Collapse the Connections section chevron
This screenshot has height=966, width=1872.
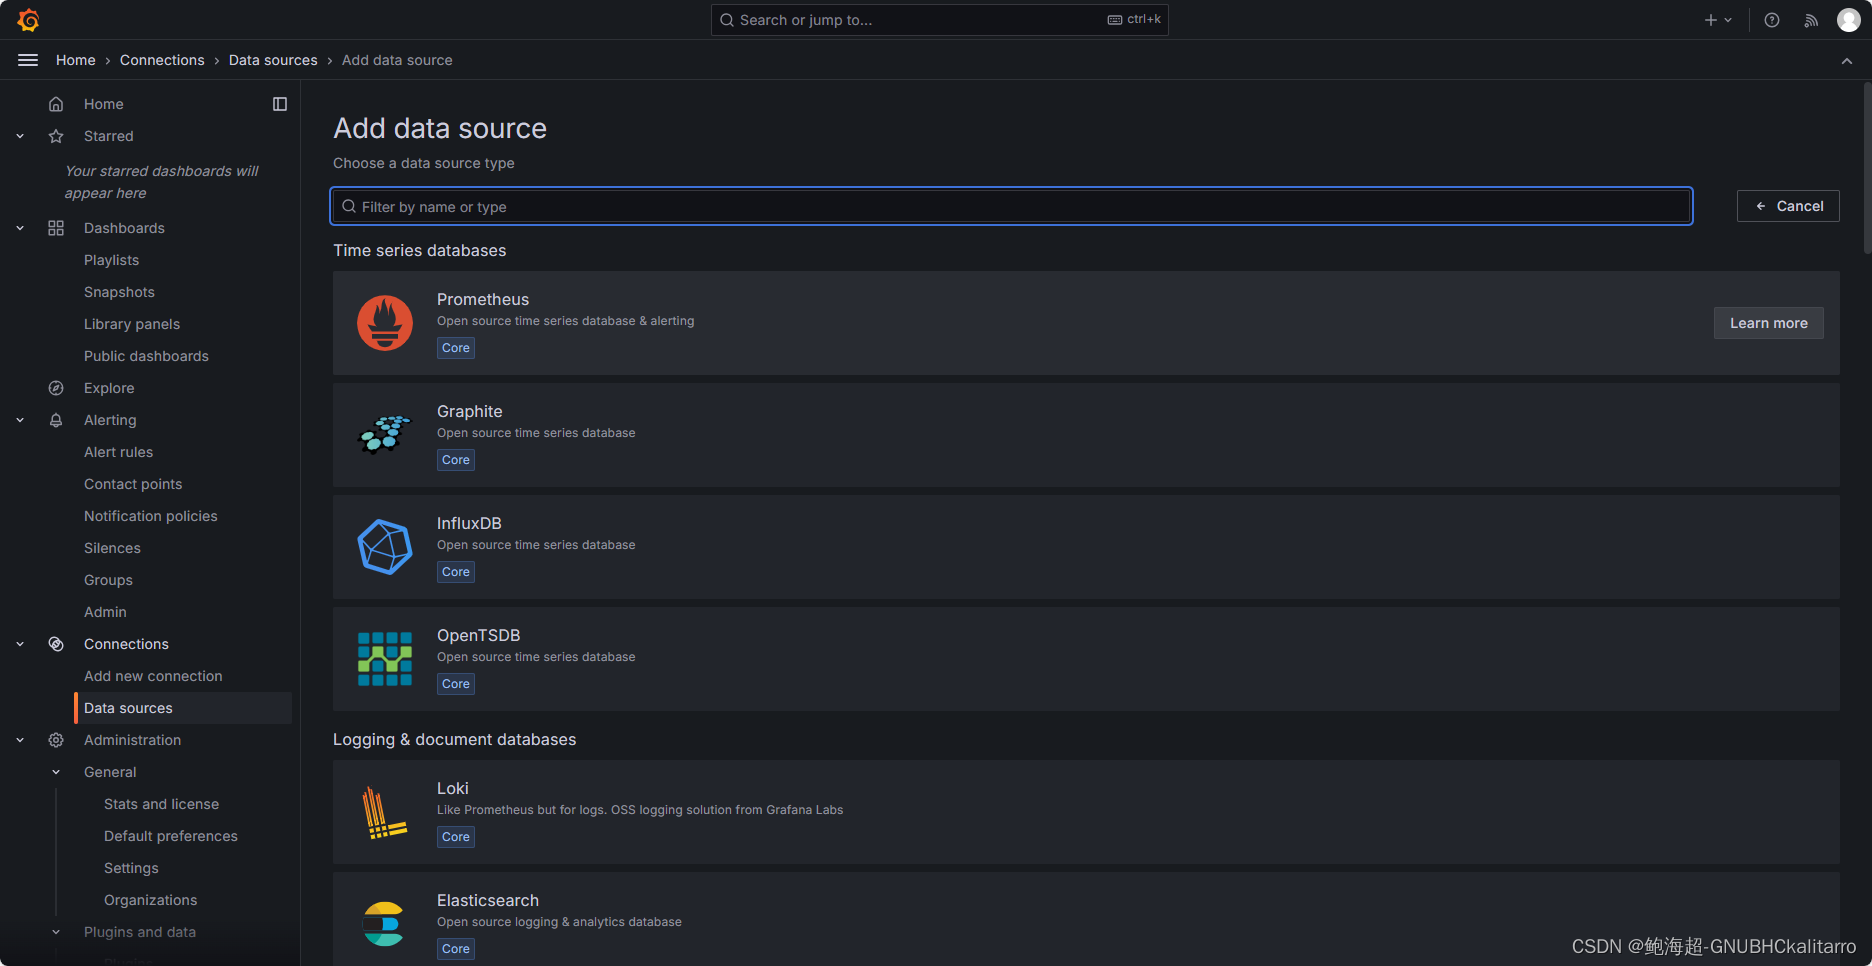pos(20,644)
